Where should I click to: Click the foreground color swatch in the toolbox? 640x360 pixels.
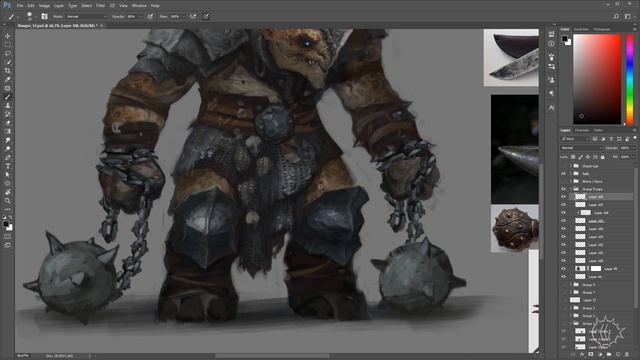point(5,224)
